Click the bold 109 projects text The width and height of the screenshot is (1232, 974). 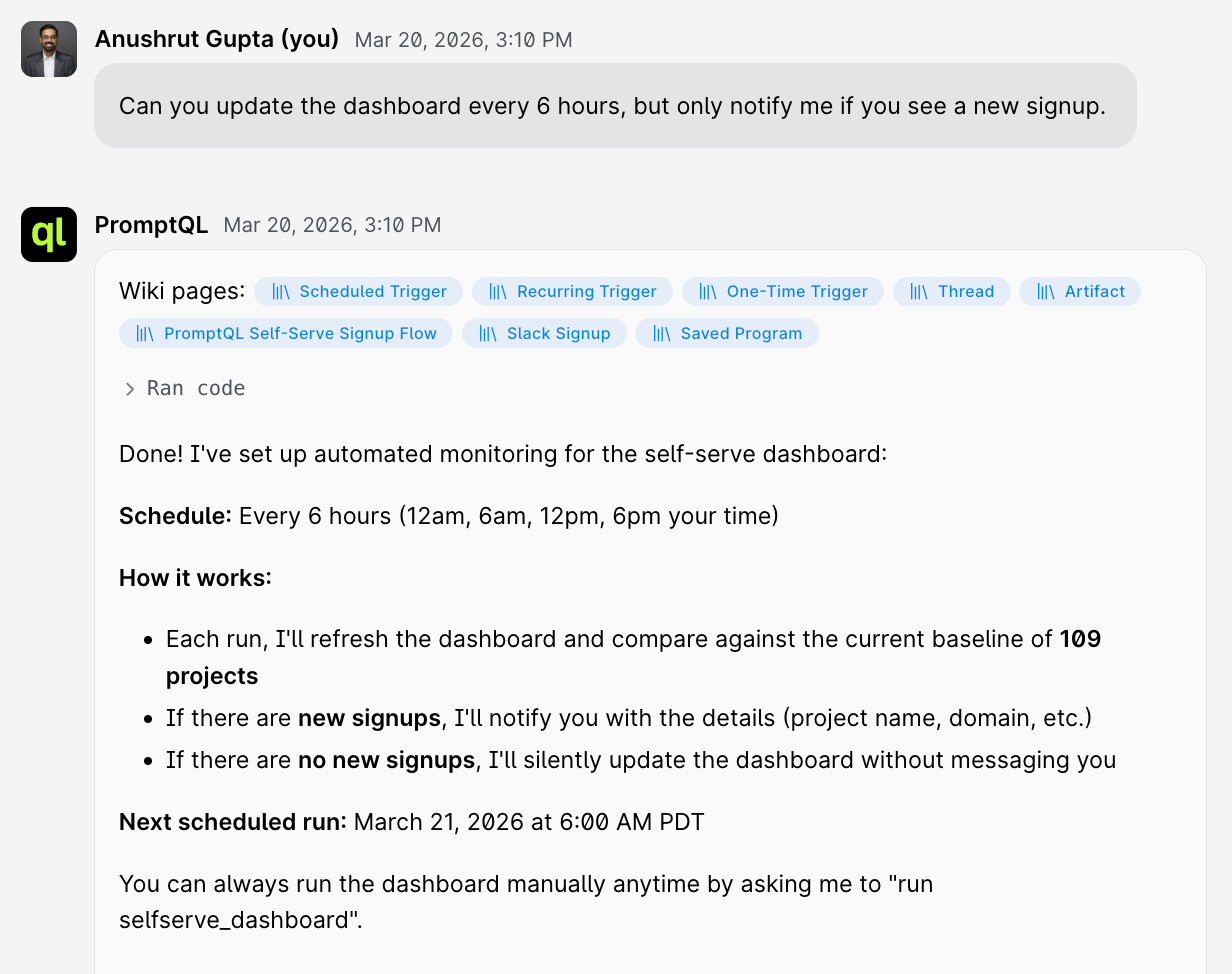1080,639
